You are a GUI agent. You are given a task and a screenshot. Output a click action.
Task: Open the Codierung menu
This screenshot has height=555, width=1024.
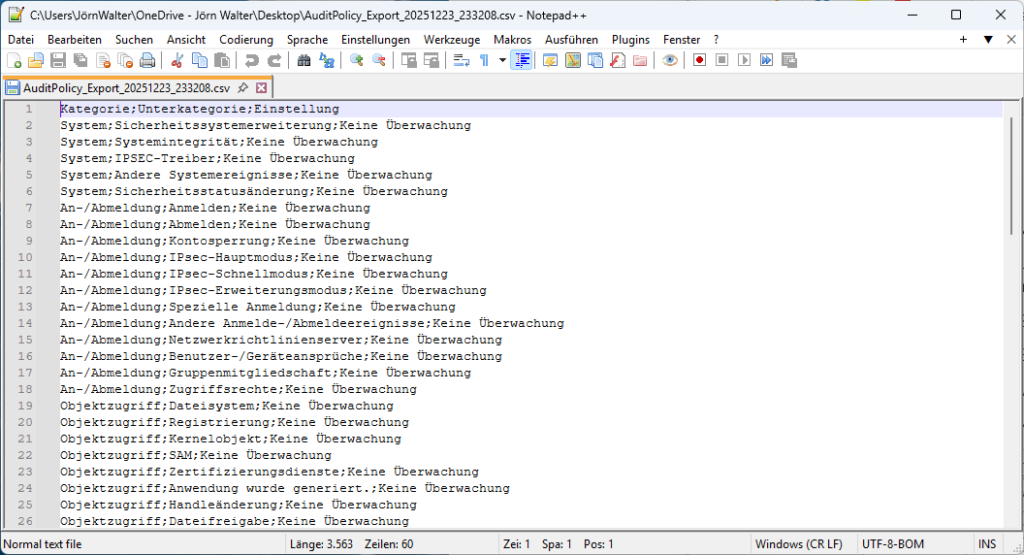(246, 39)
